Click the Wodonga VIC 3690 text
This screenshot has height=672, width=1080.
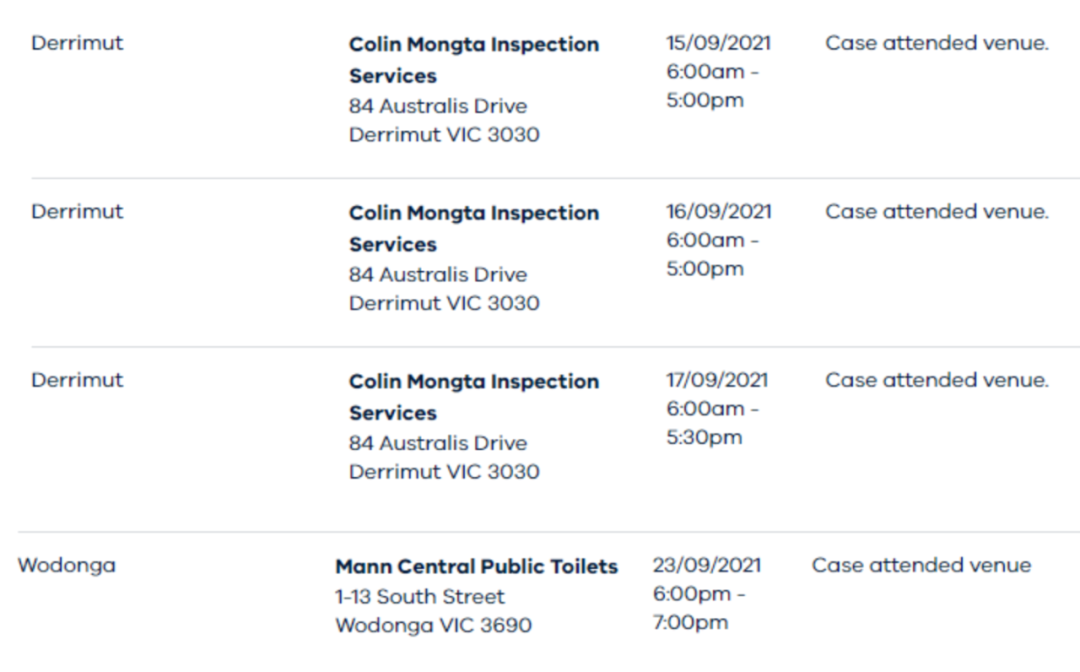click(x=434, y=625)
